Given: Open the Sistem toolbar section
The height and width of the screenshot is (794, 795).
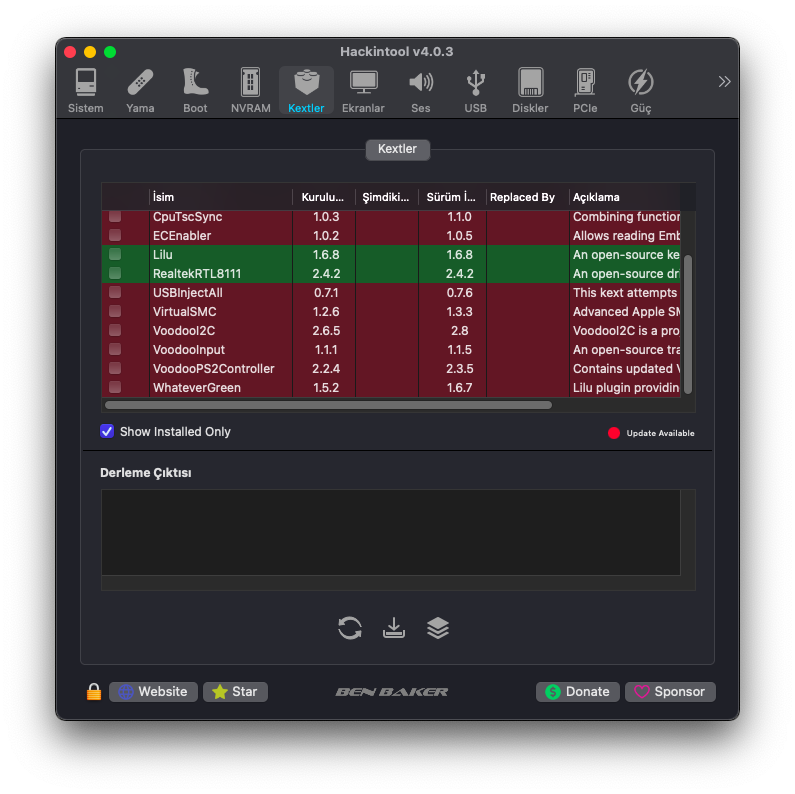Looking at the screenshot, I should 86,90.
